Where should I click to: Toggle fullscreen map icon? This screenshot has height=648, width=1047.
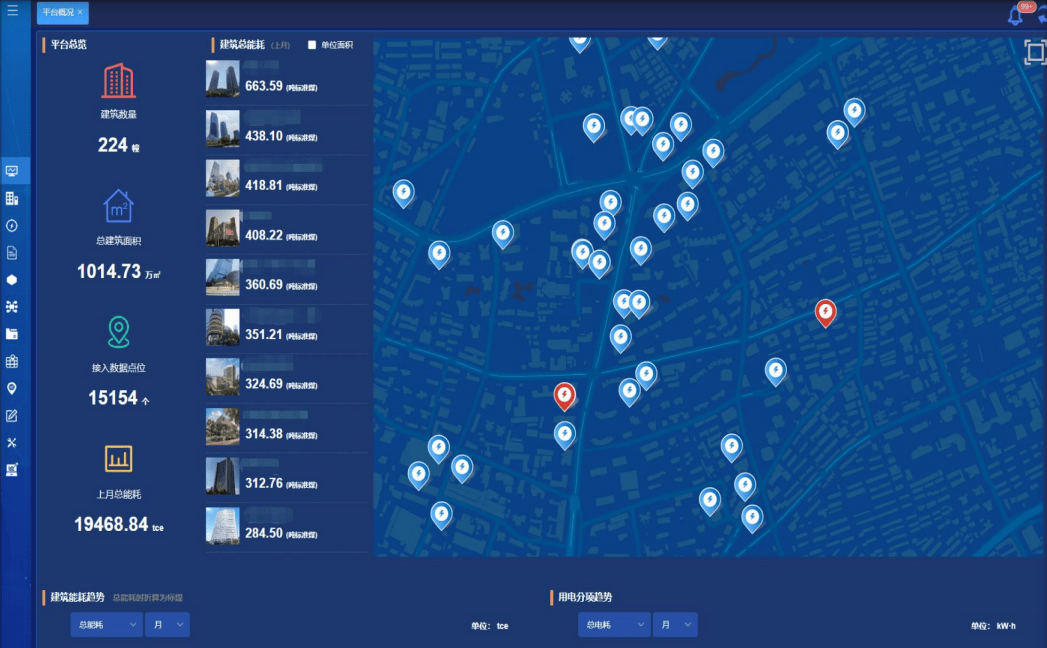click(1035, 52)
